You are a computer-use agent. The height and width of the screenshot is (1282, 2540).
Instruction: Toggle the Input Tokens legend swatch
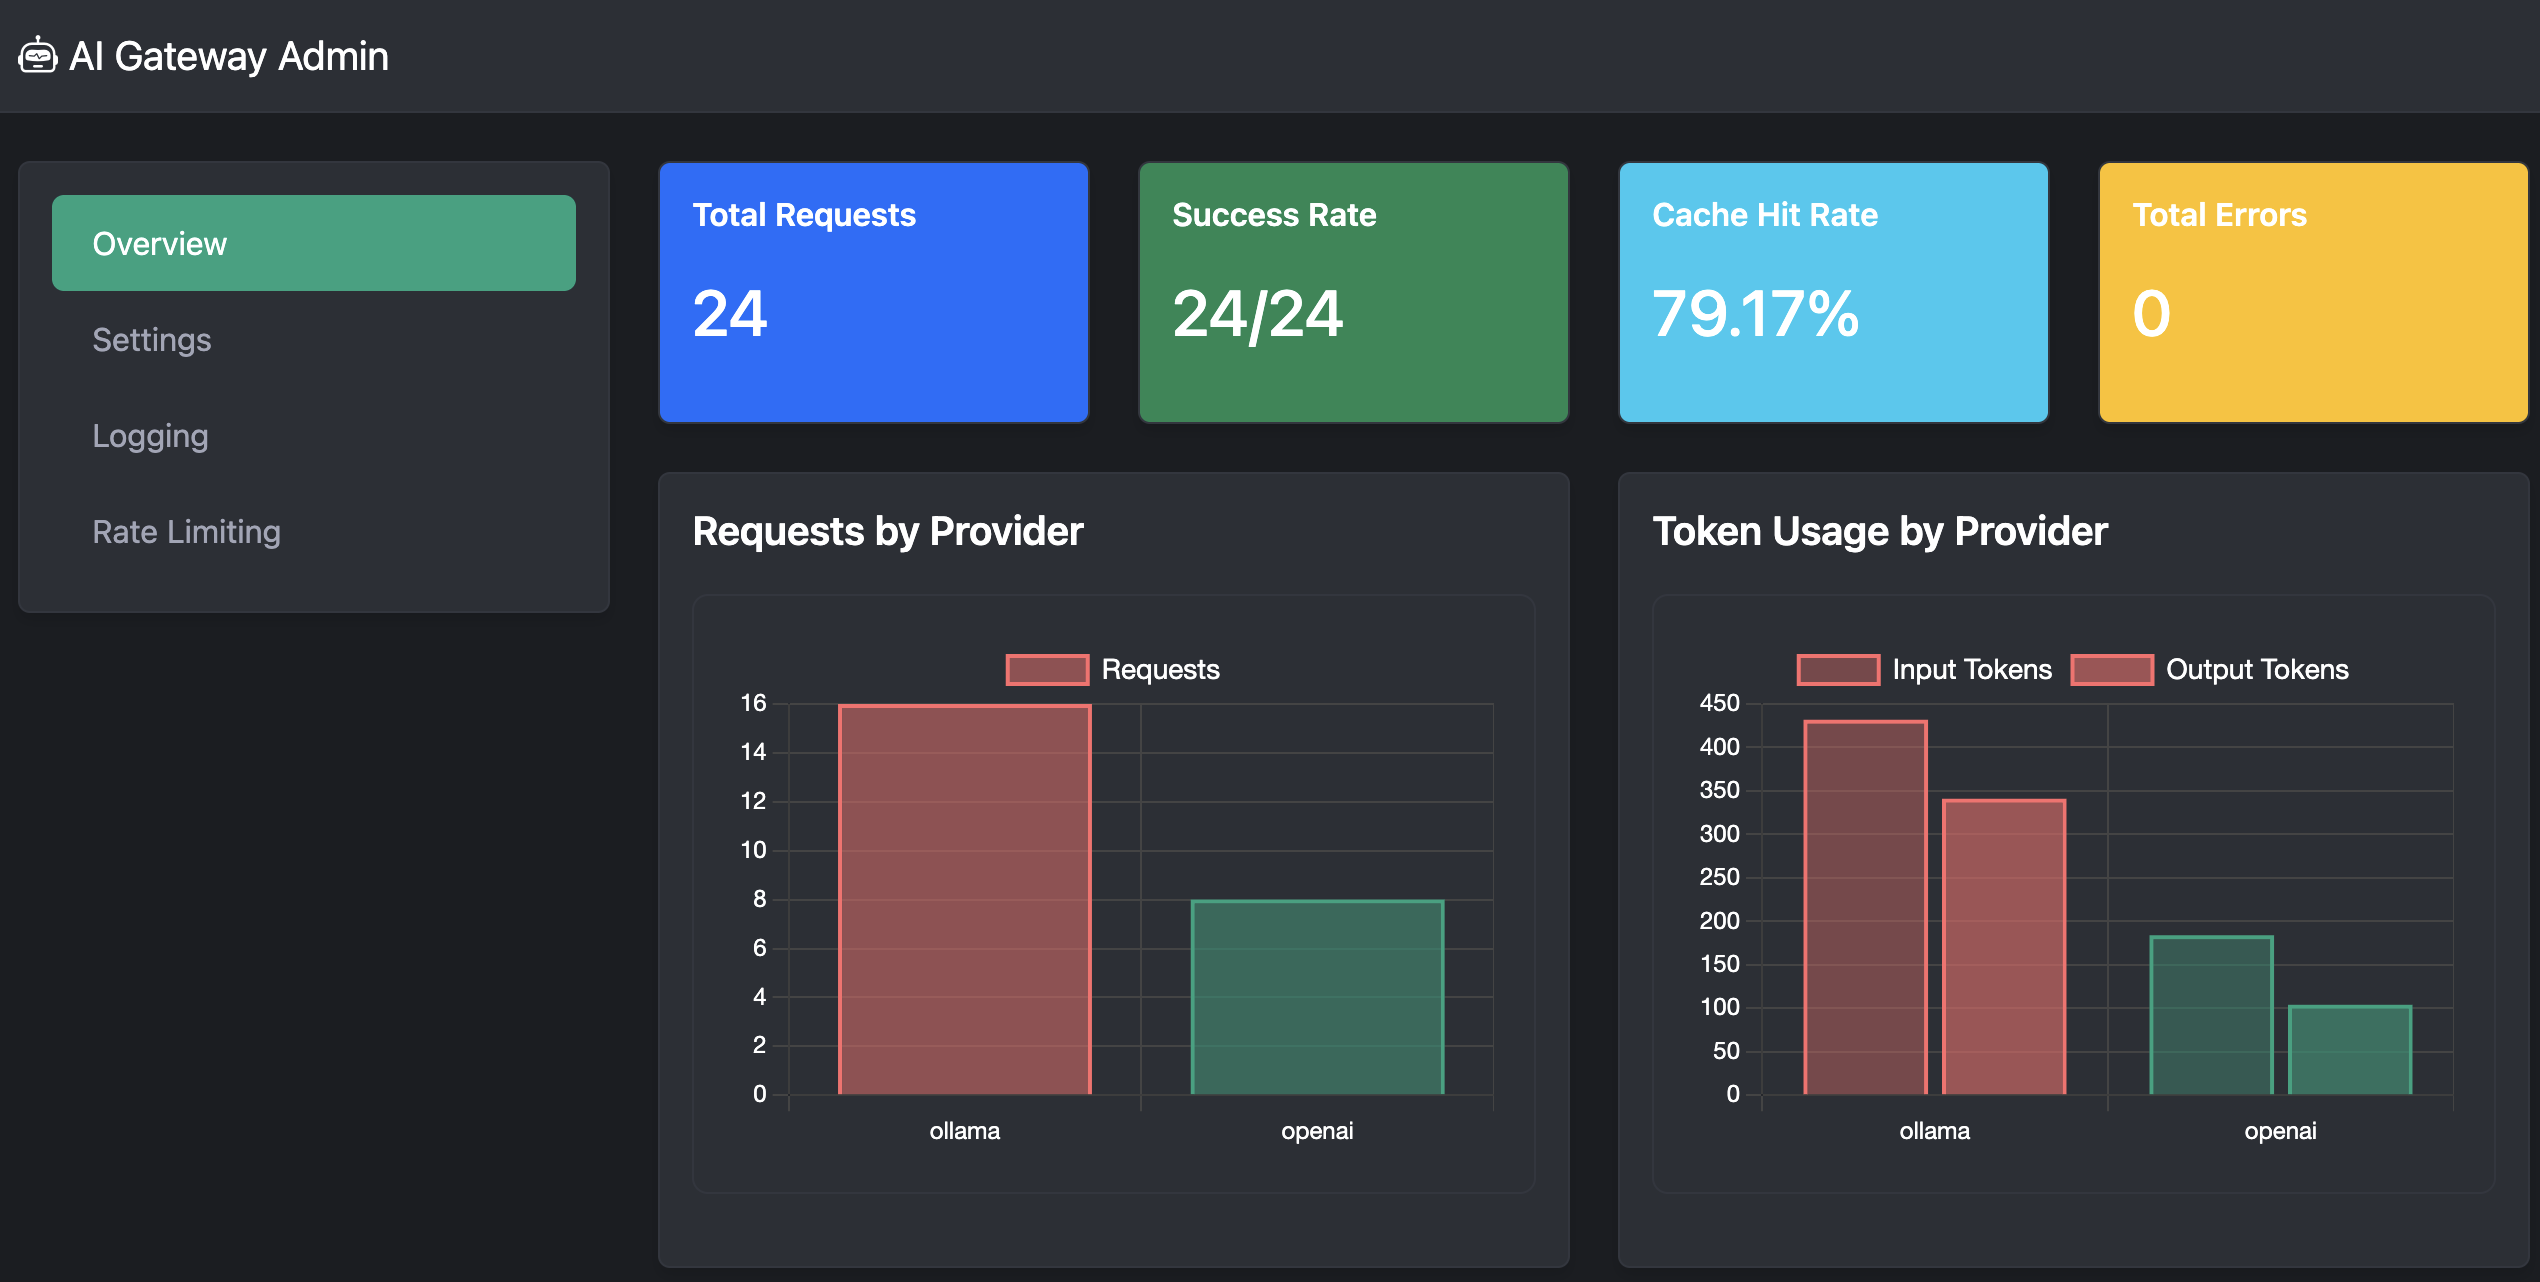(x=1838, y=669)
